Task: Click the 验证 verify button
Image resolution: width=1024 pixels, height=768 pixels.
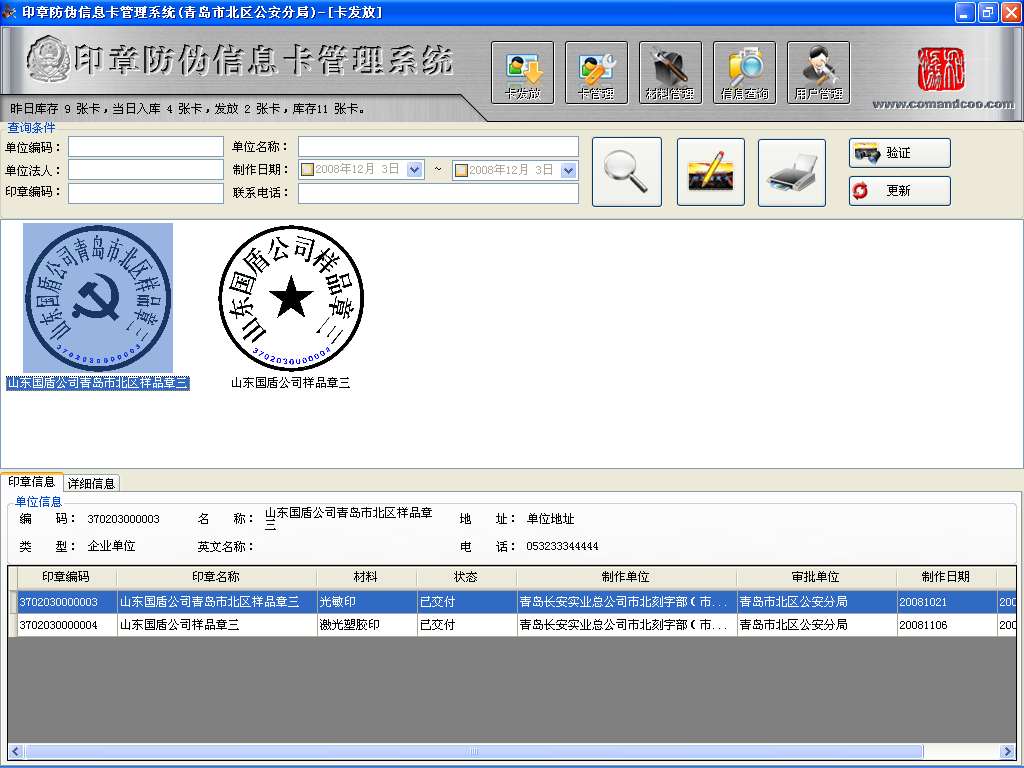Action: [x=899, y=153]
